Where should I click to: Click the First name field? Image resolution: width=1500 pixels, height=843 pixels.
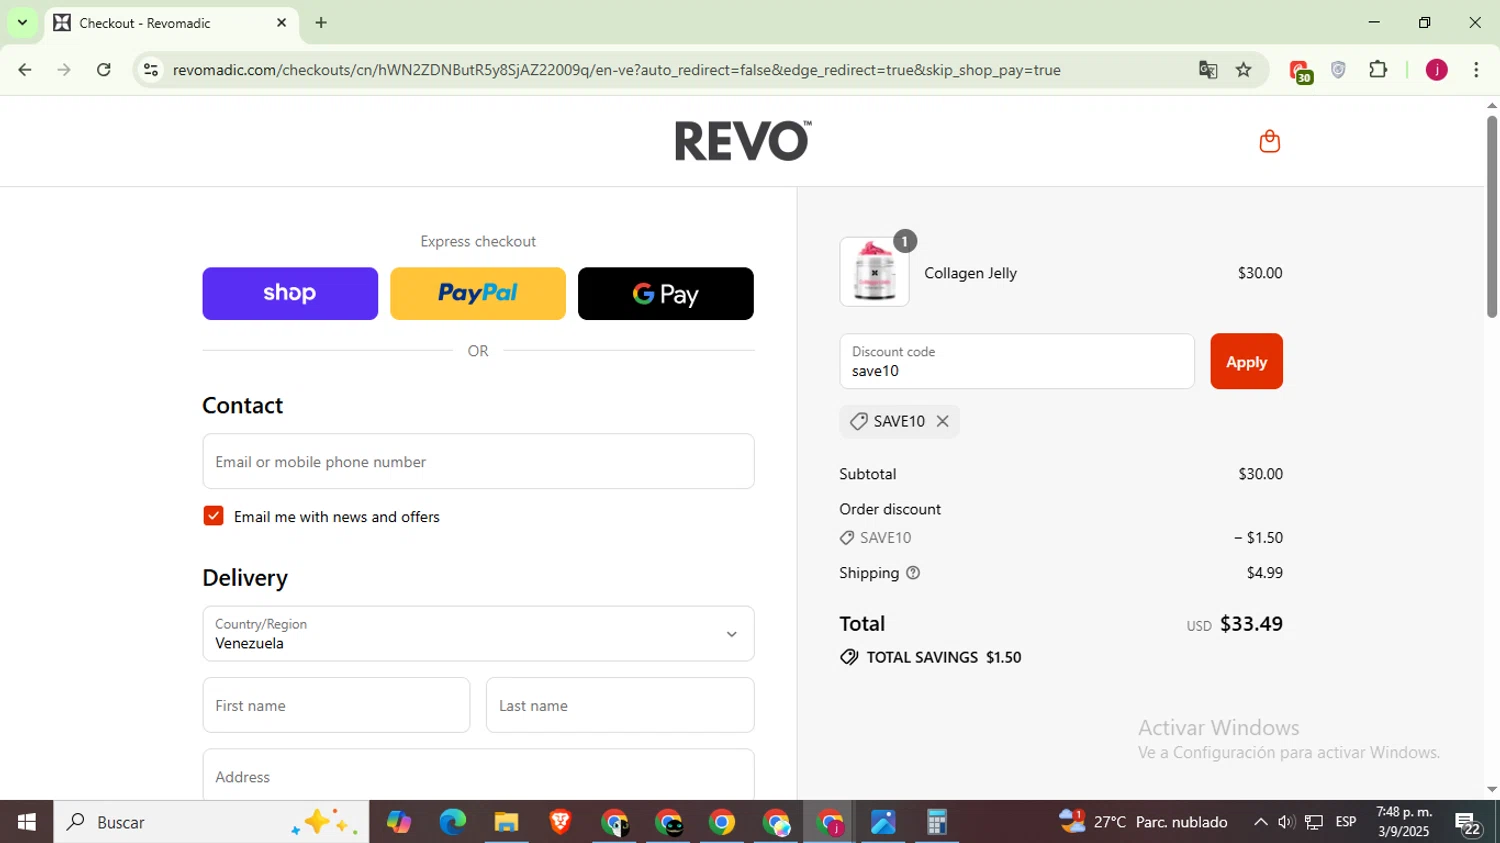(x=336, y=705)
